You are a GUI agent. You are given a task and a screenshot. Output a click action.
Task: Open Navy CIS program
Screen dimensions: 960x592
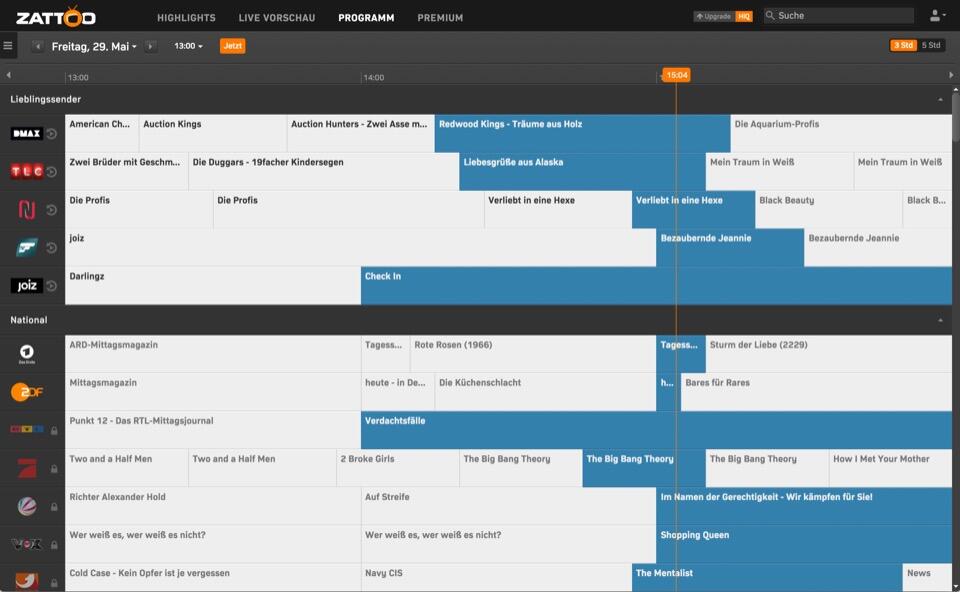(496, 577)
